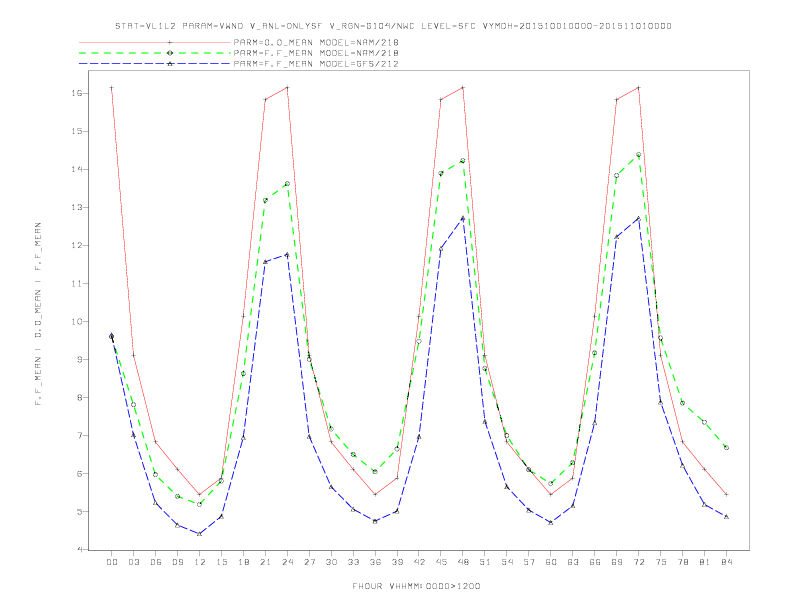
Task: Click the blue triangle data point at hour 84
Action: (726, 517)
